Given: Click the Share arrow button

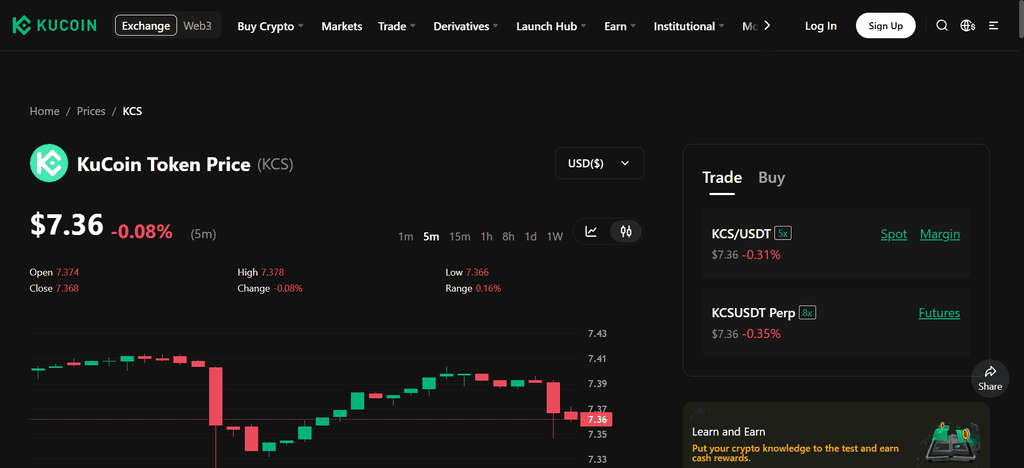Looking at the screenshot, I should (990, 378).
